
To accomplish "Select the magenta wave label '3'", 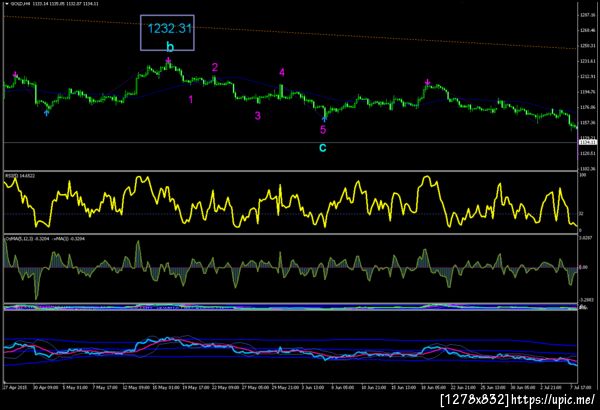I will pos(258,116).
